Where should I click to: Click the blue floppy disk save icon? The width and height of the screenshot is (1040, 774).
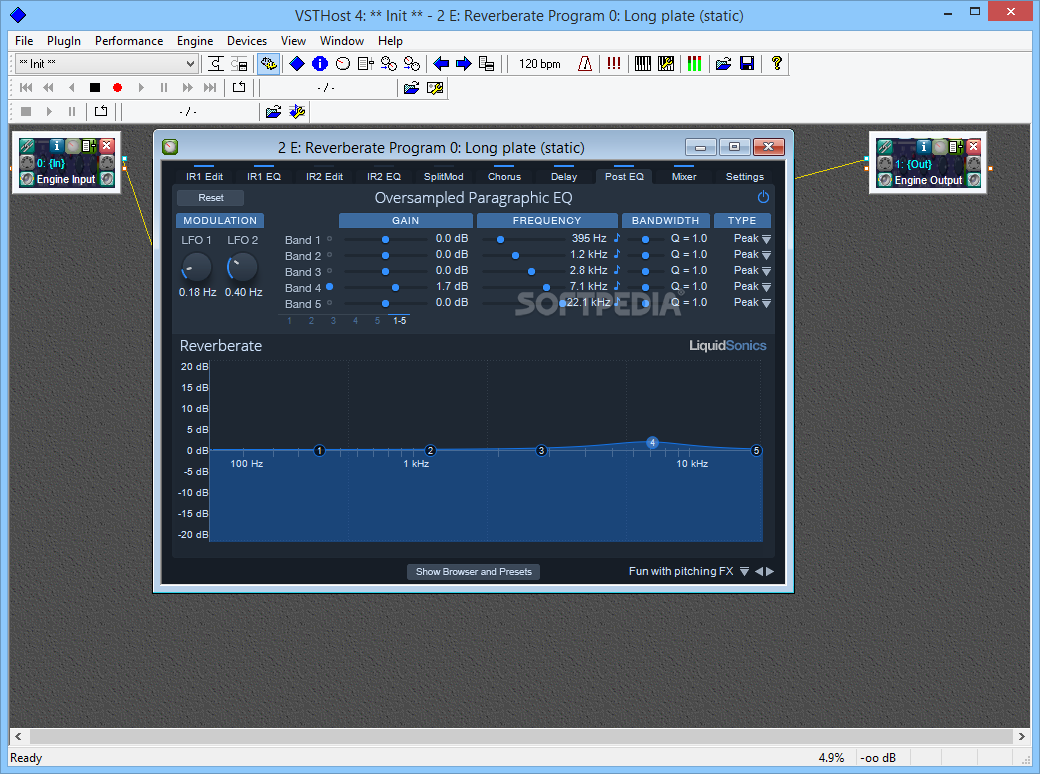(747, 64)
